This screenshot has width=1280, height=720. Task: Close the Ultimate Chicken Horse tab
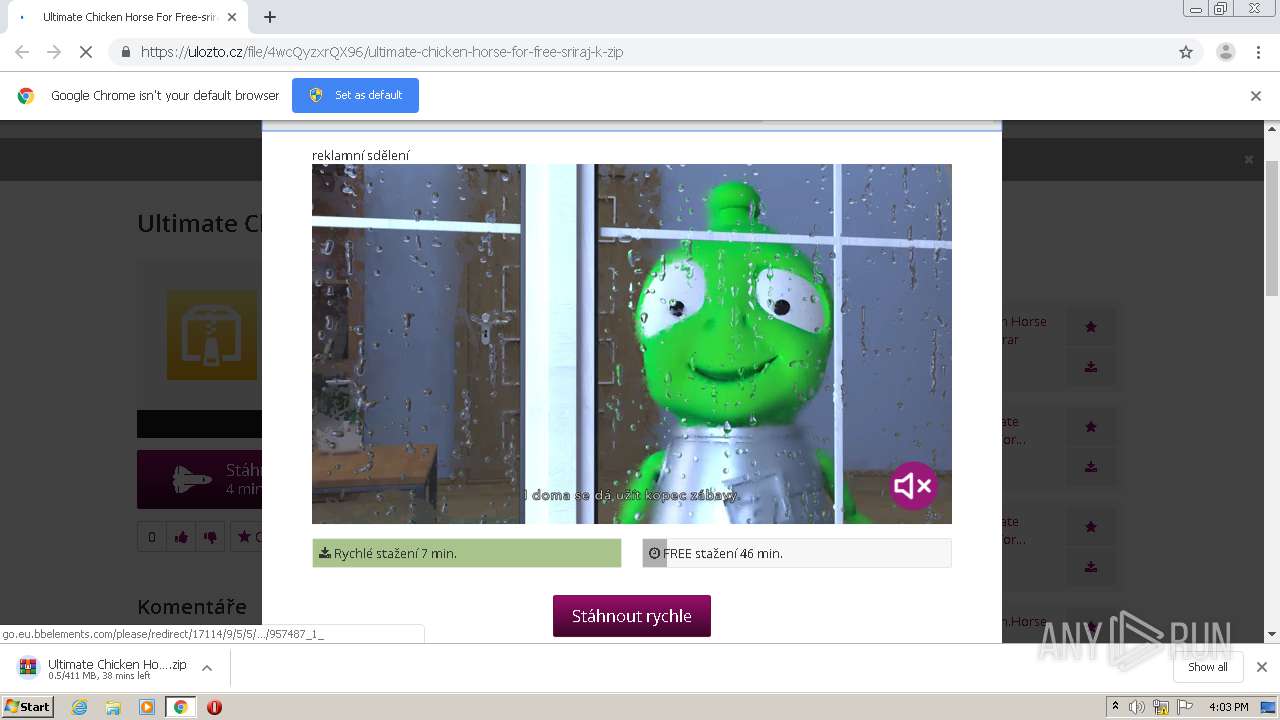tap(232, 17)
